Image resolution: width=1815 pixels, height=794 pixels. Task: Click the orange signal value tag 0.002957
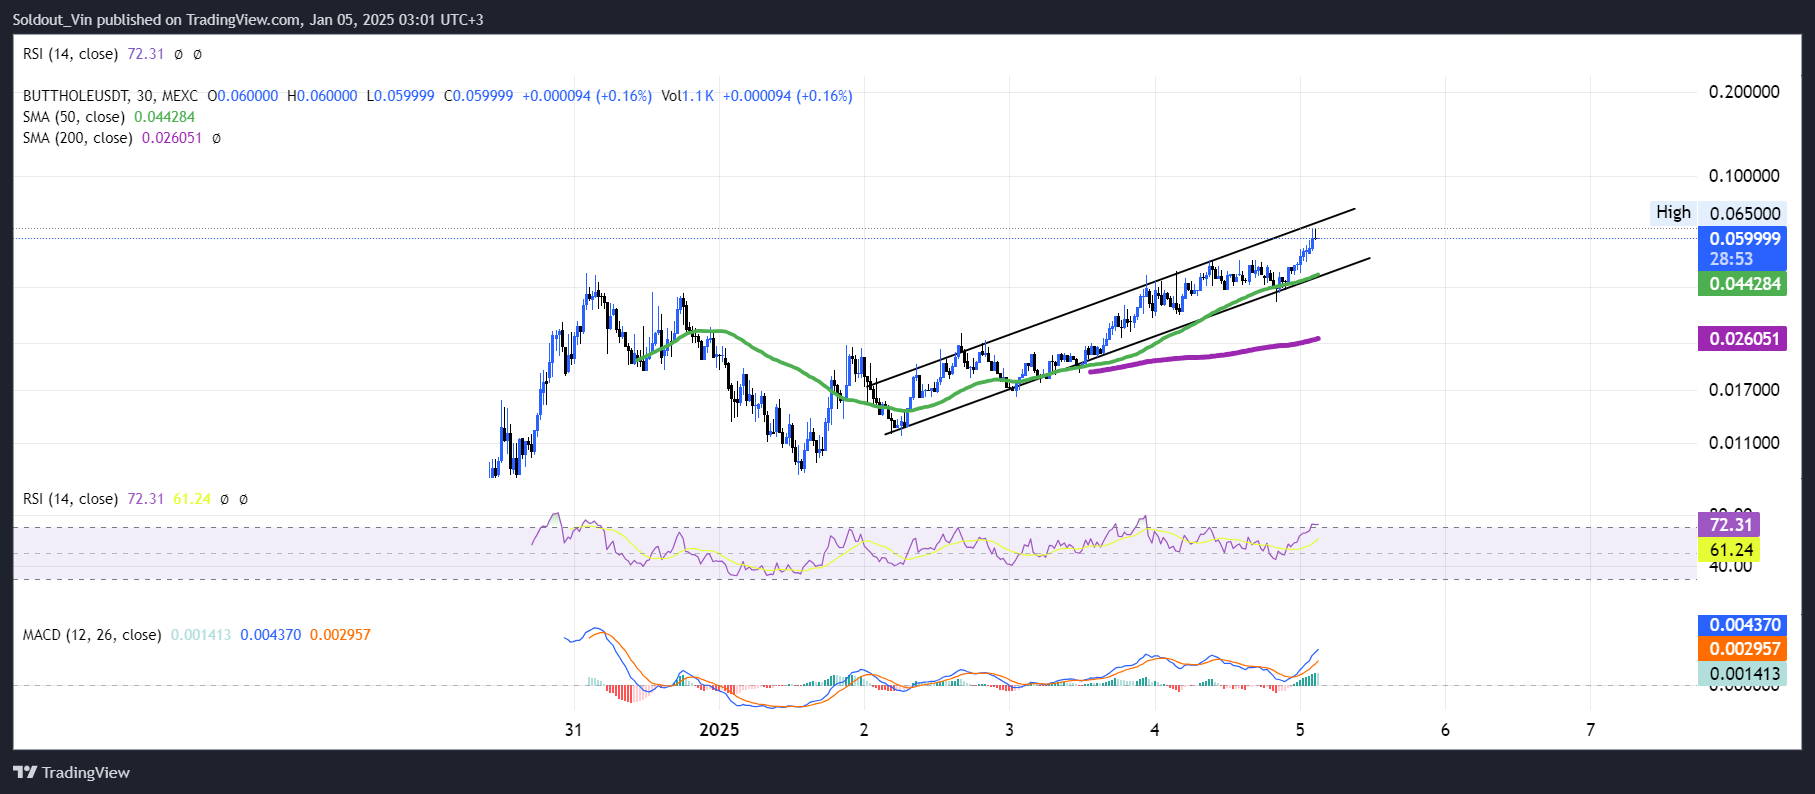[x=1744, y=649]
